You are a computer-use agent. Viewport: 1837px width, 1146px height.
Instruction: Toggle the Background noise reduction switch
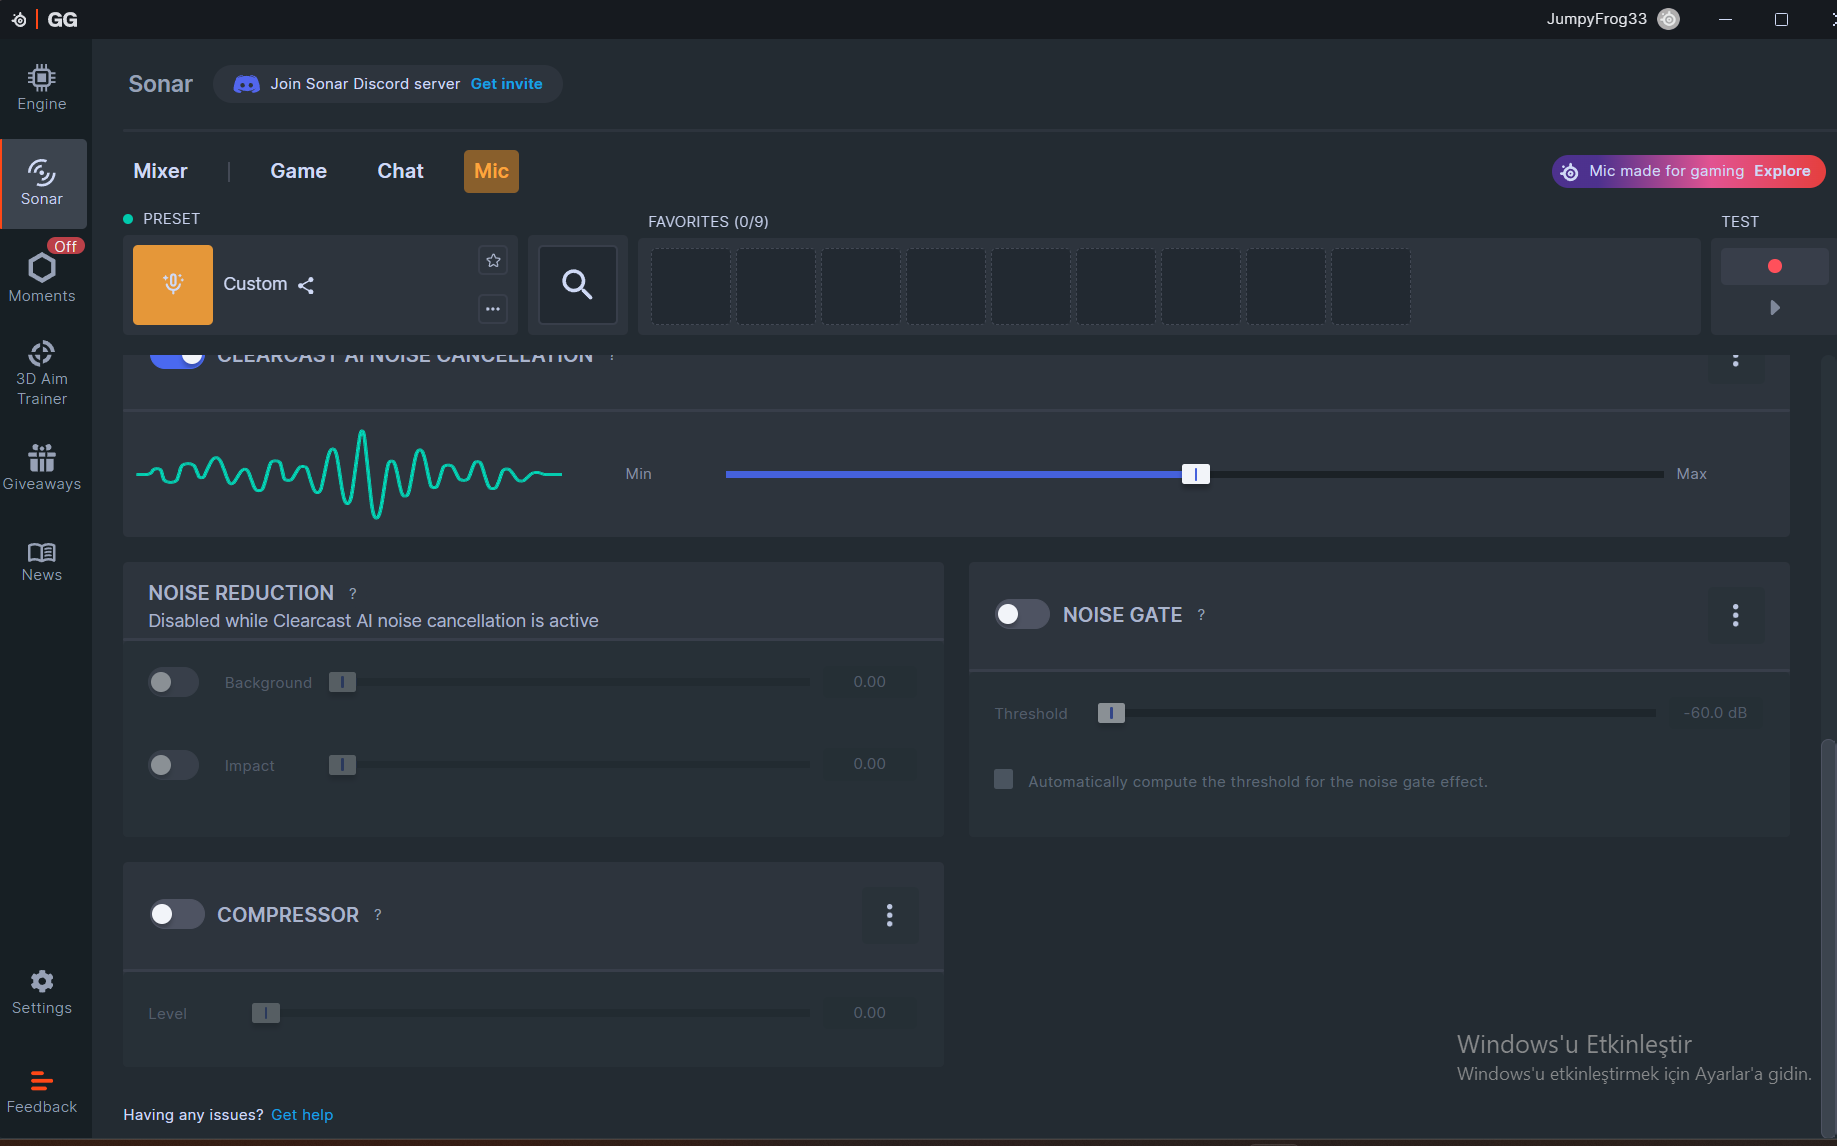pos(173,682)
